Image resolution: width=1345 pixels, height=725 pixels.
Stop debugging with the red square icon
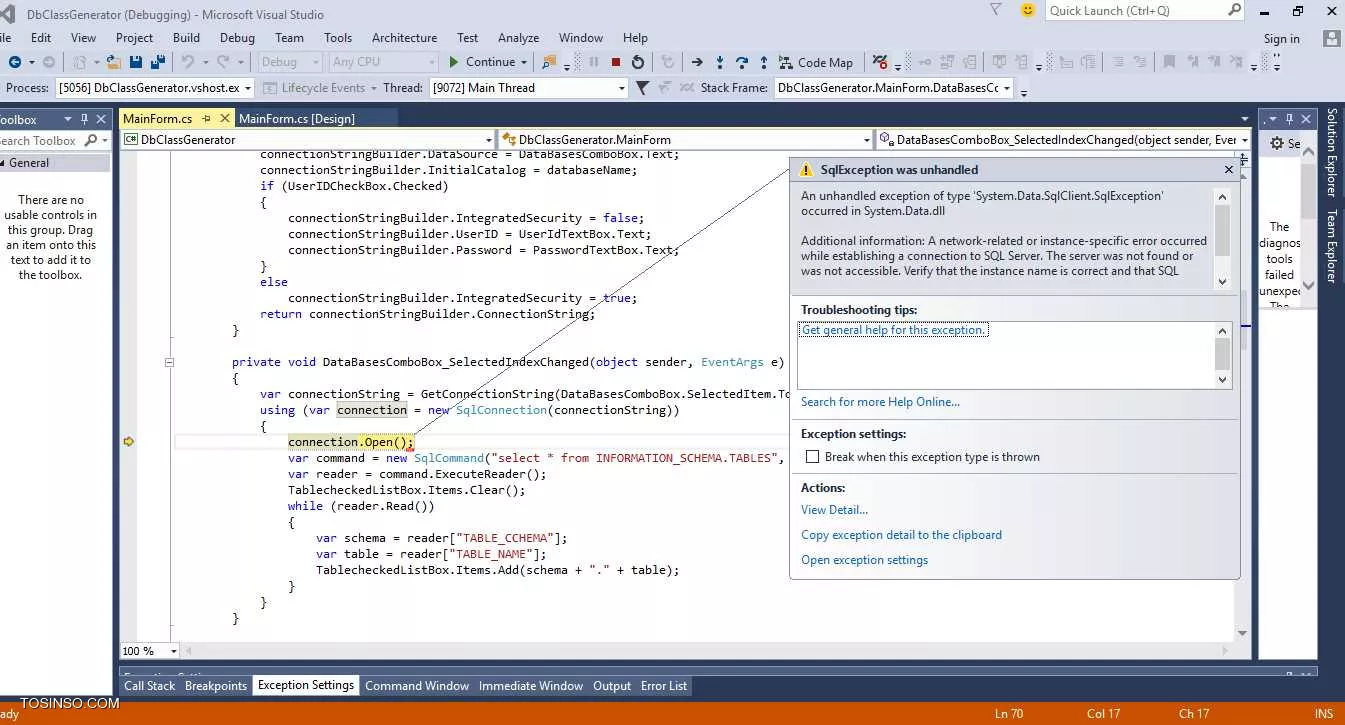pyautogui.click(x=616, y=62)
